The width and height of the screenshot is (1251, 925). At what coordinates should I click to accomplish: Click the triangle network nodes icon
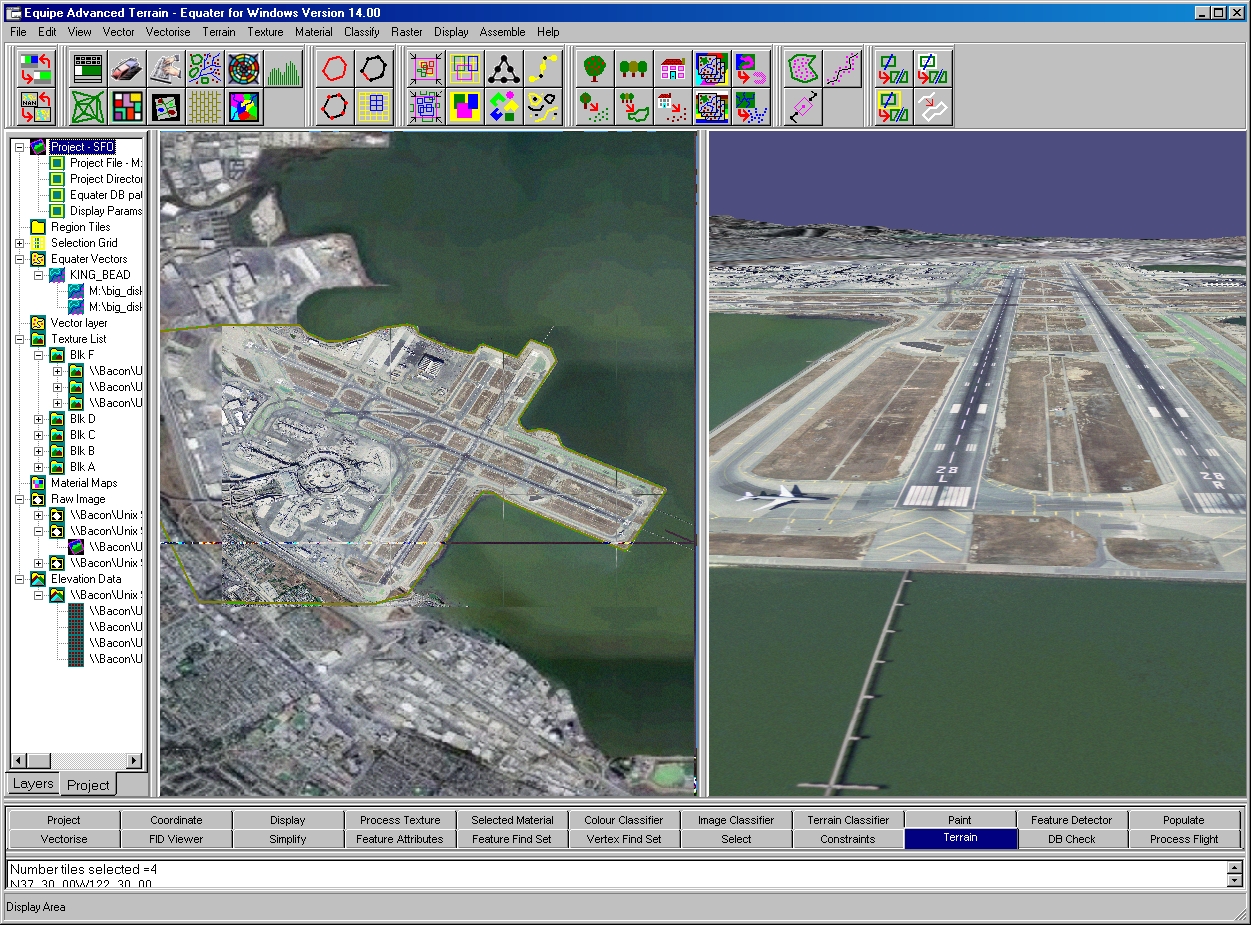click(x=503, y=69)
